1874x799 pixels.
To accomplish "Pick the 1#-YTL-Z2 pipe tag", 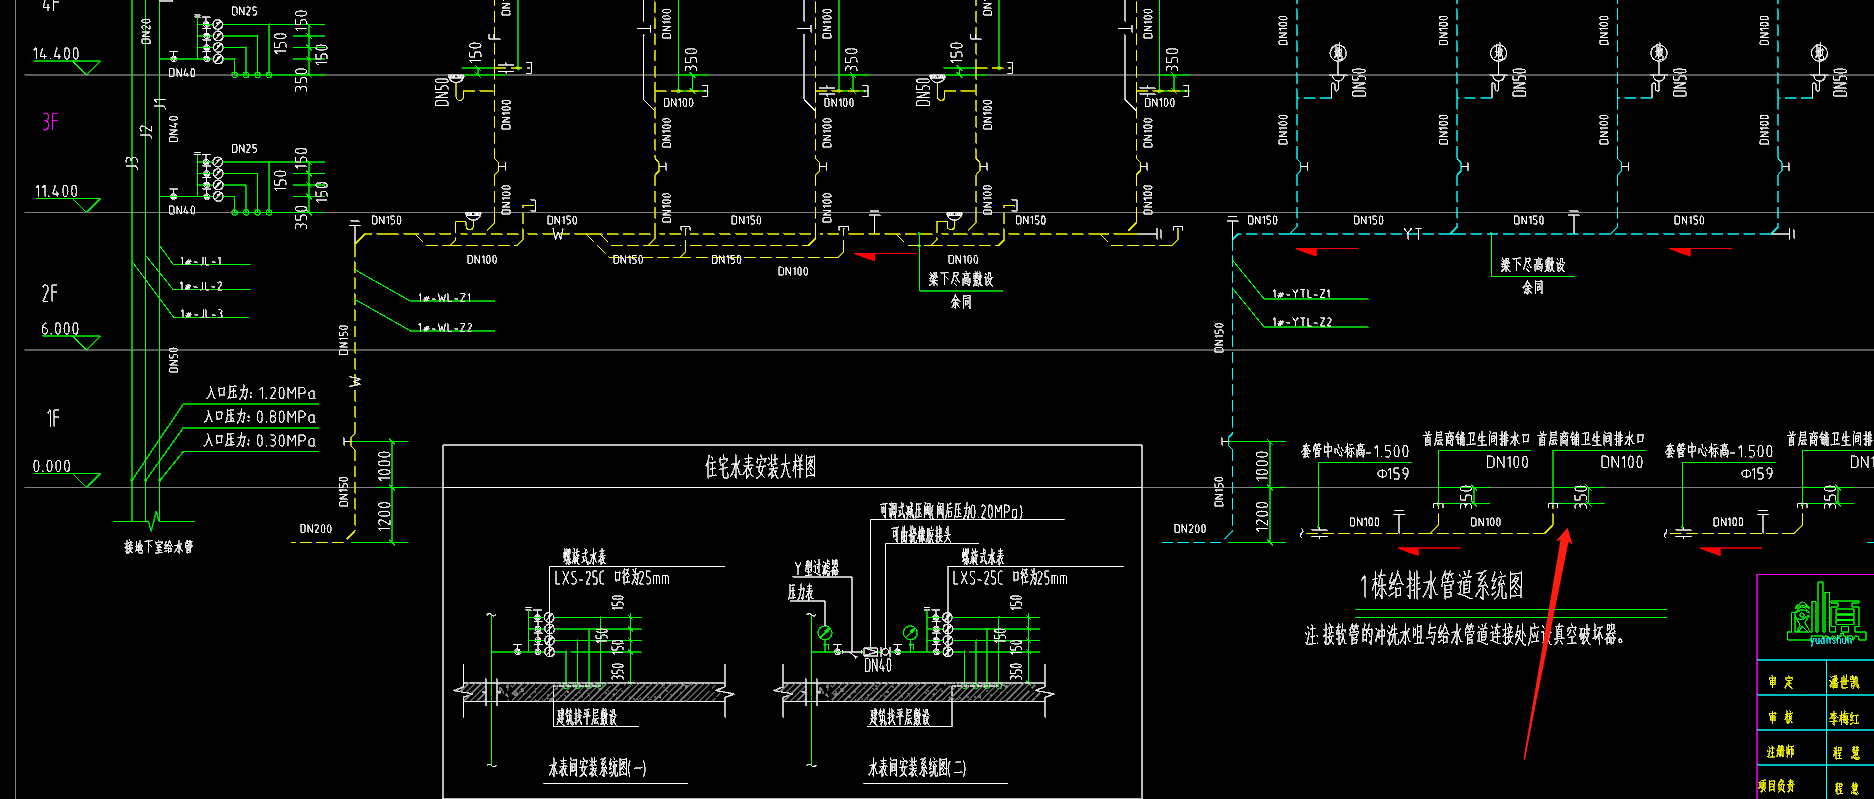I will (1302, 322).
